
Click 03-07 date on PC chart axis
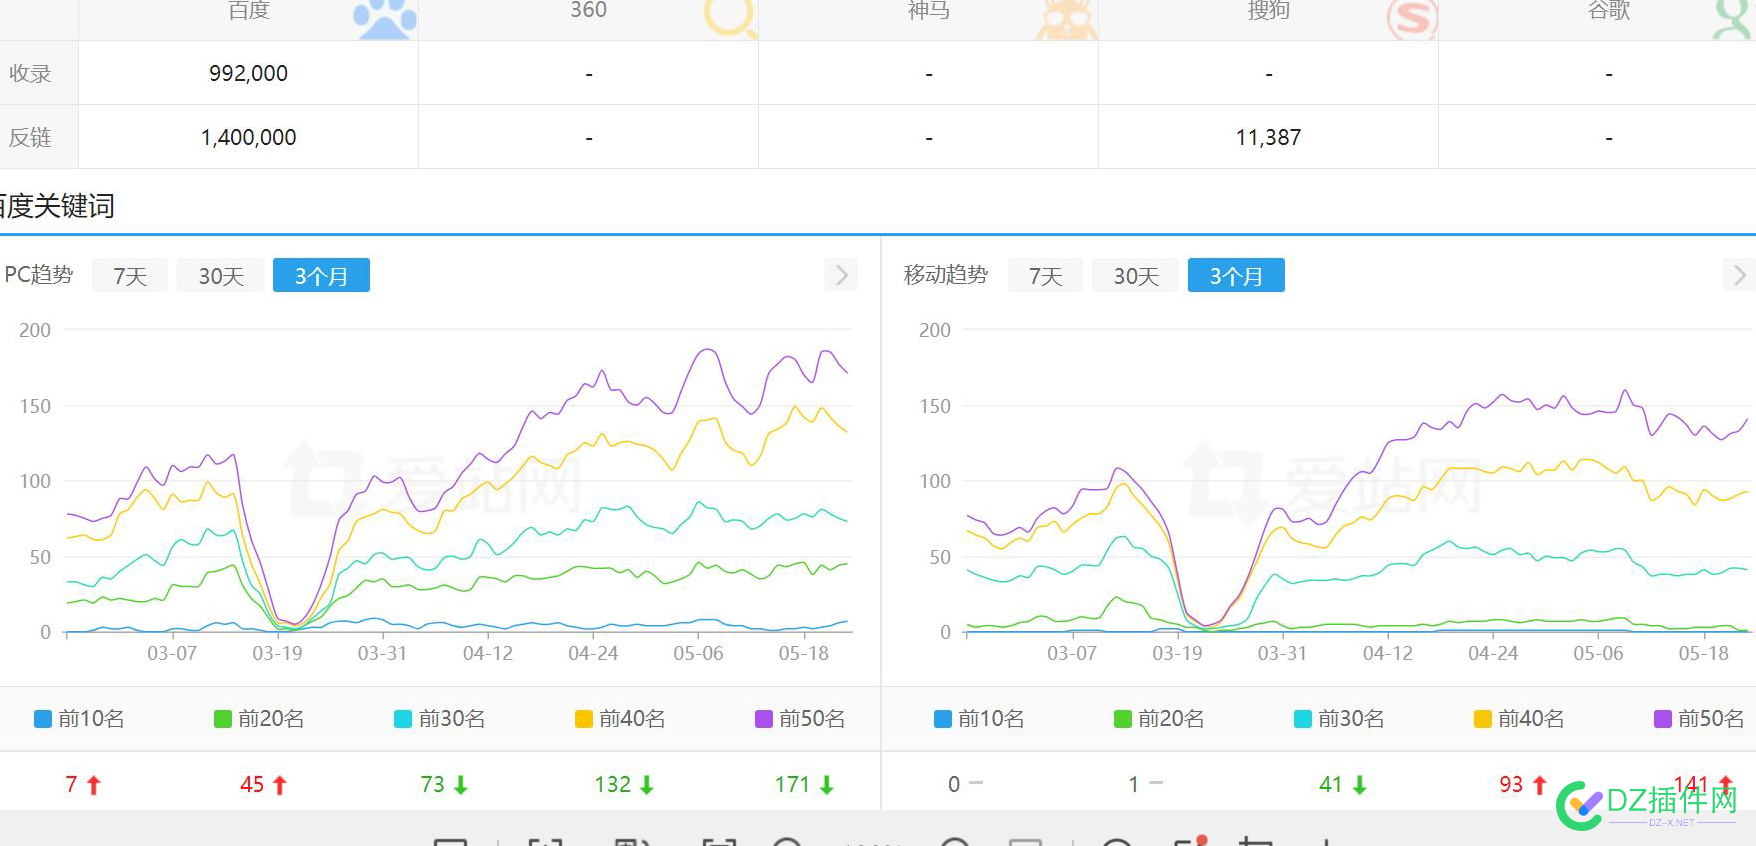point(172,654)
